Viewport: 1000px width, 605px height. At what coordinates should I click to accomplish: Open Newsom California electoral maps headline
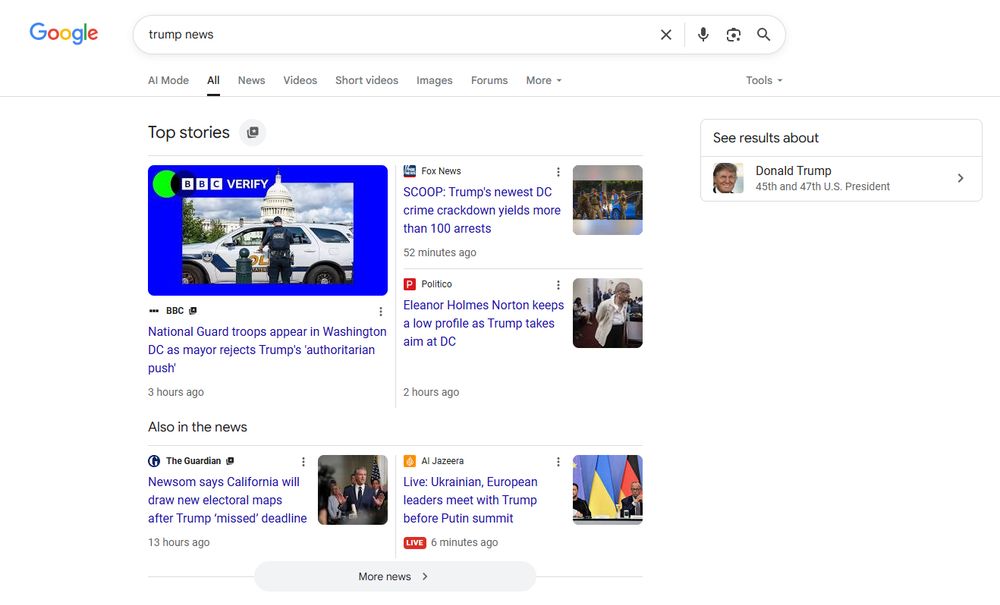pyautogui.click(x=227, y=500)
